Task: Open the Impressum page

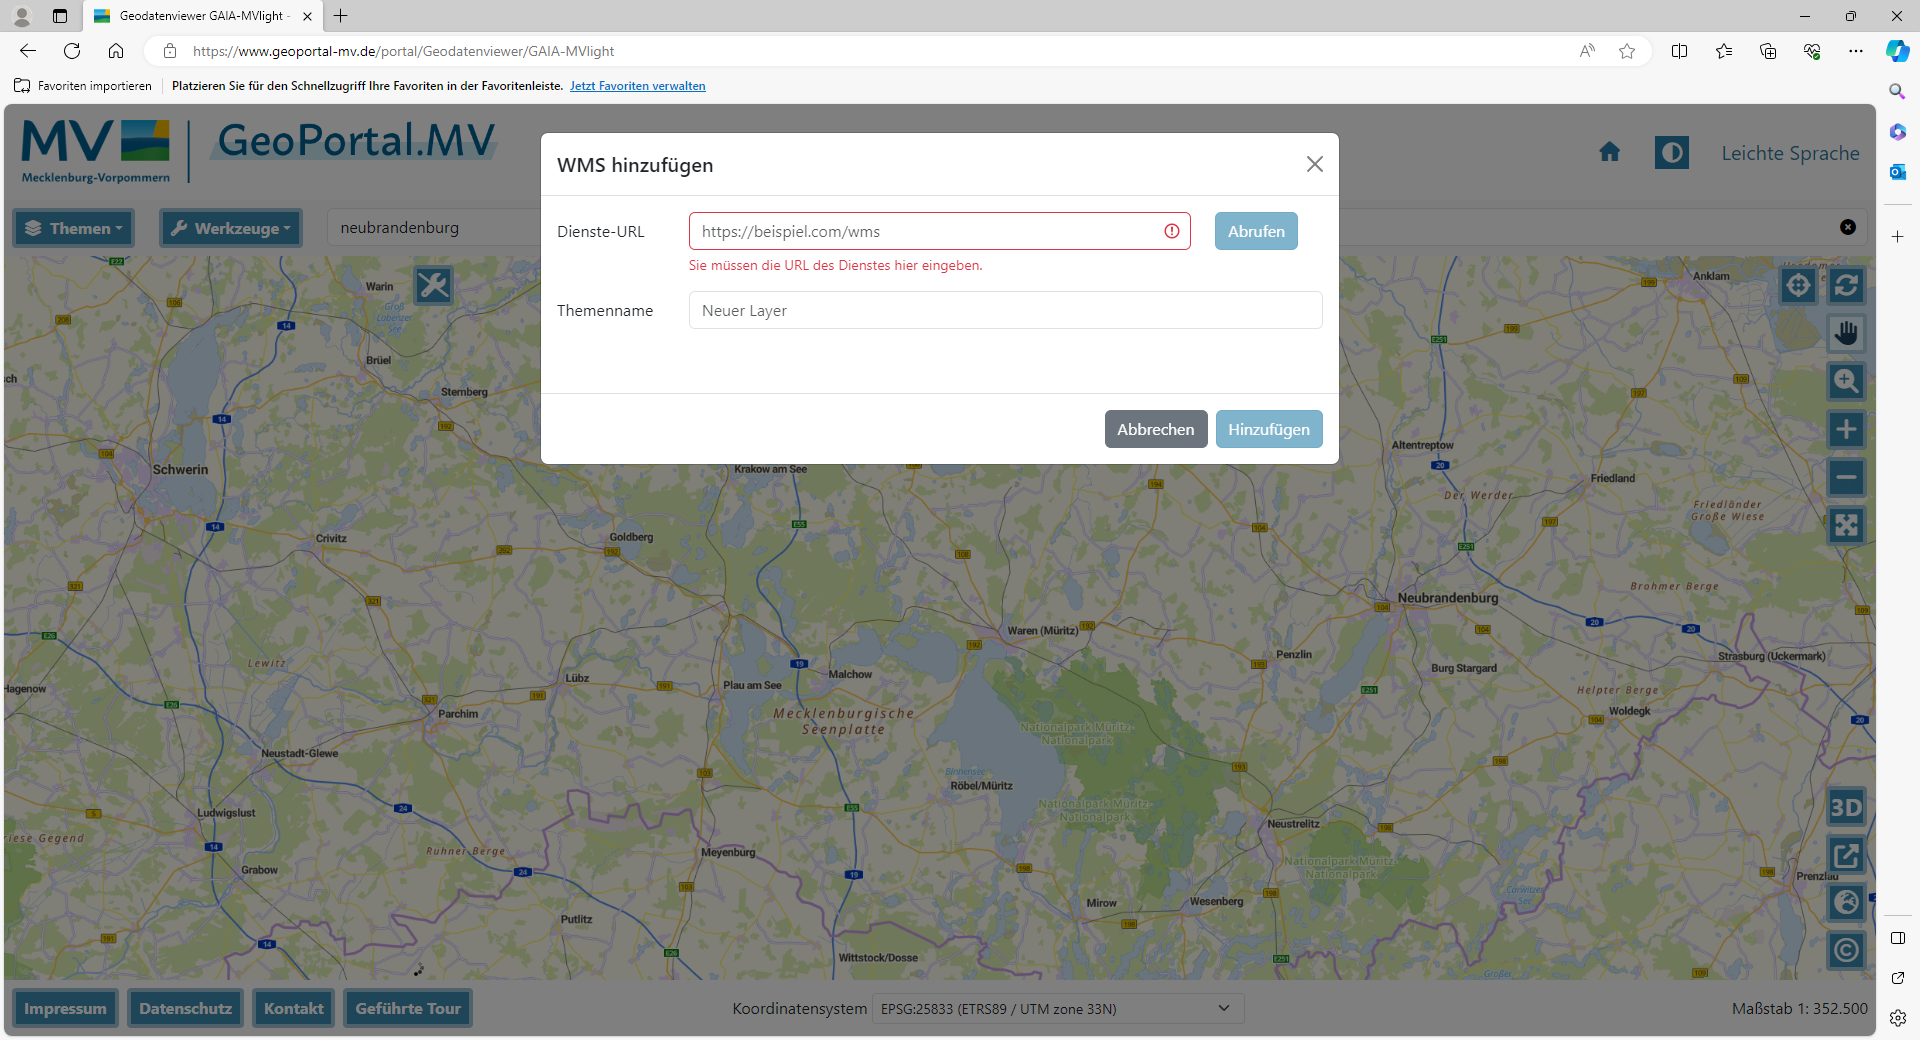Action: (x=65, y=1008)
